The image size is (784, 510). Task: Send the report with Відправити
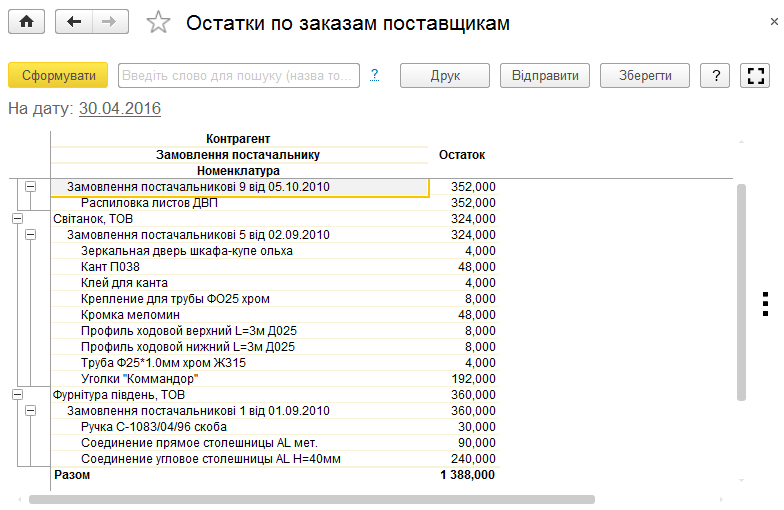click(545, 76)
